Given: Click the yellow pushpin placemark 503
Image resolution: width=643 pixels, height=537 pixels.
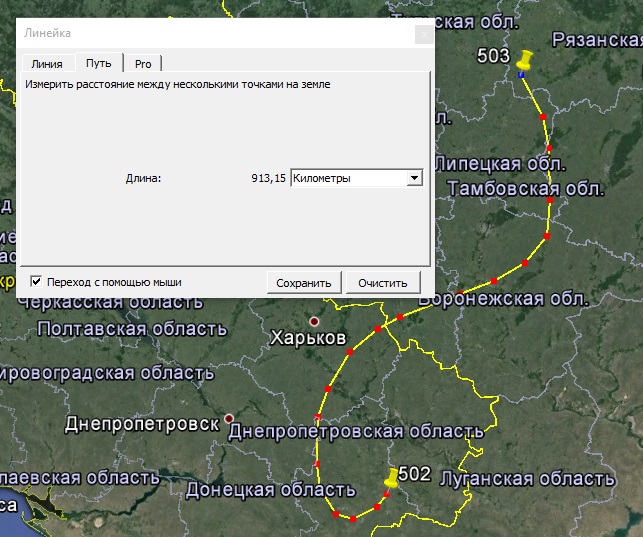Looking at the screenshot, I should (x=526, y=61).
